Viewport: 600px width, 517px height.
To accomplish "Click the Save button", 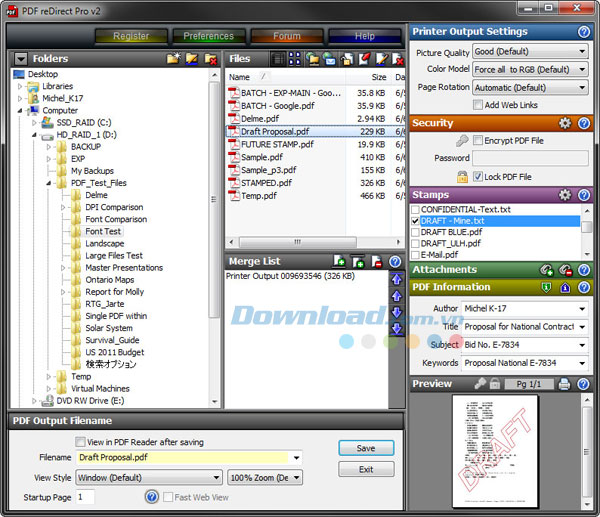I will coord(366,448).
